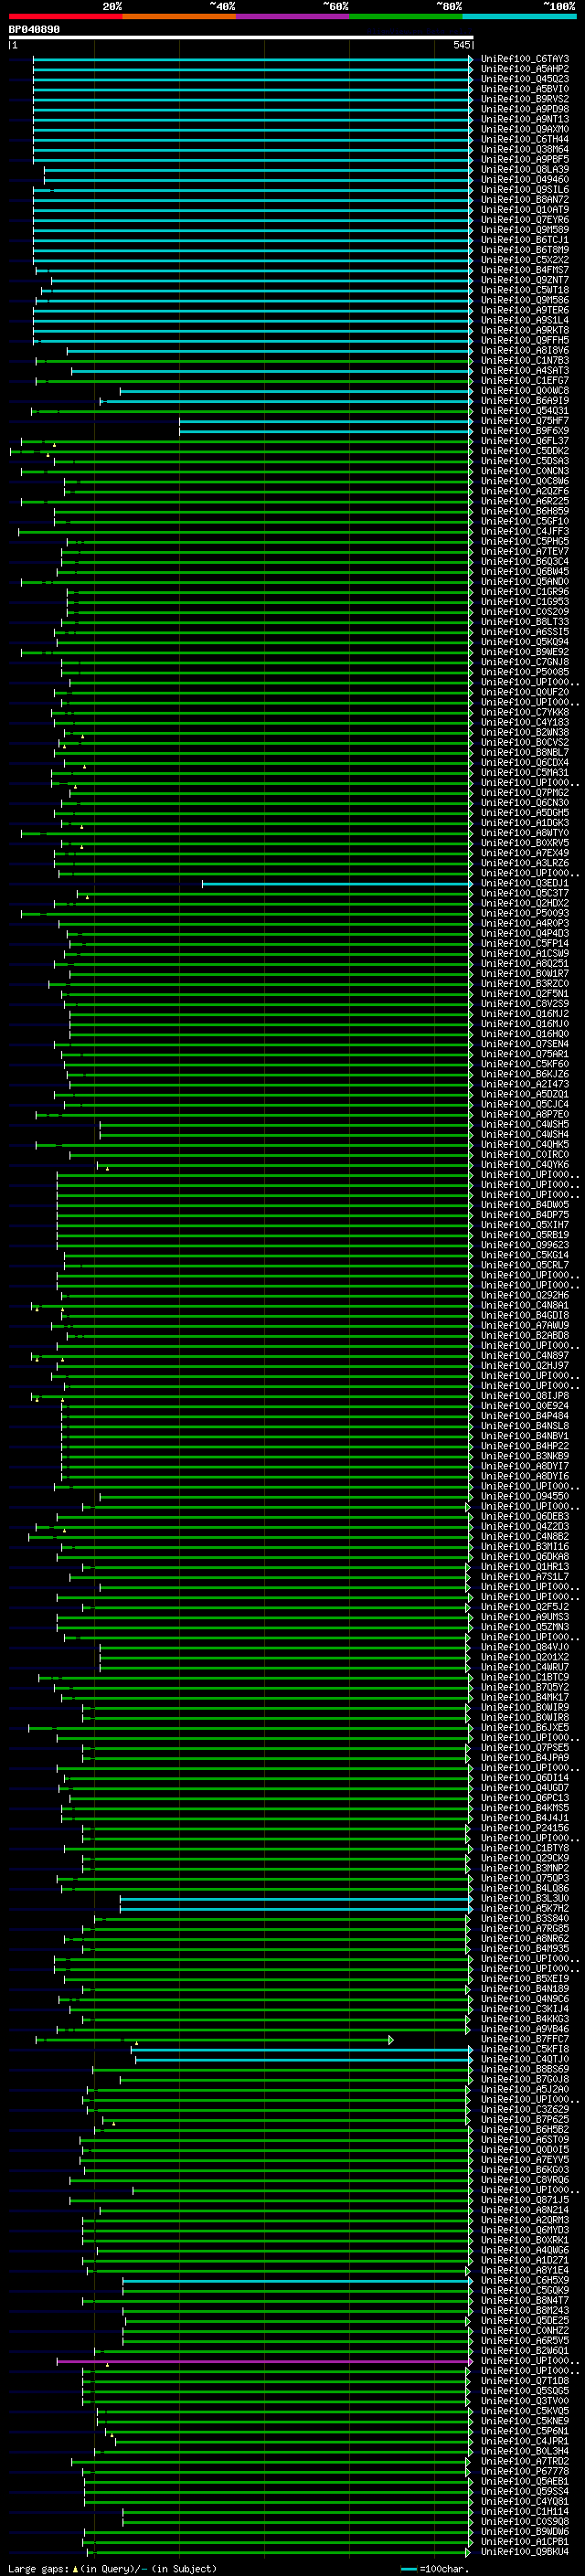Select the UniRef100_Q9FFH5 label
The image size is (585, 2576).
click(524, 340)
